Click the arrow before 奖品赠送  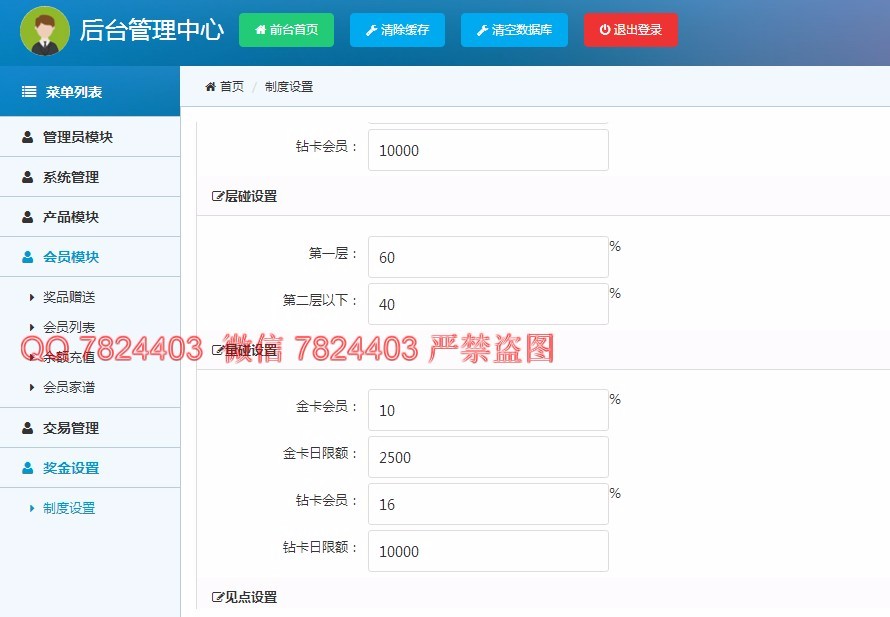pos(32,297)
